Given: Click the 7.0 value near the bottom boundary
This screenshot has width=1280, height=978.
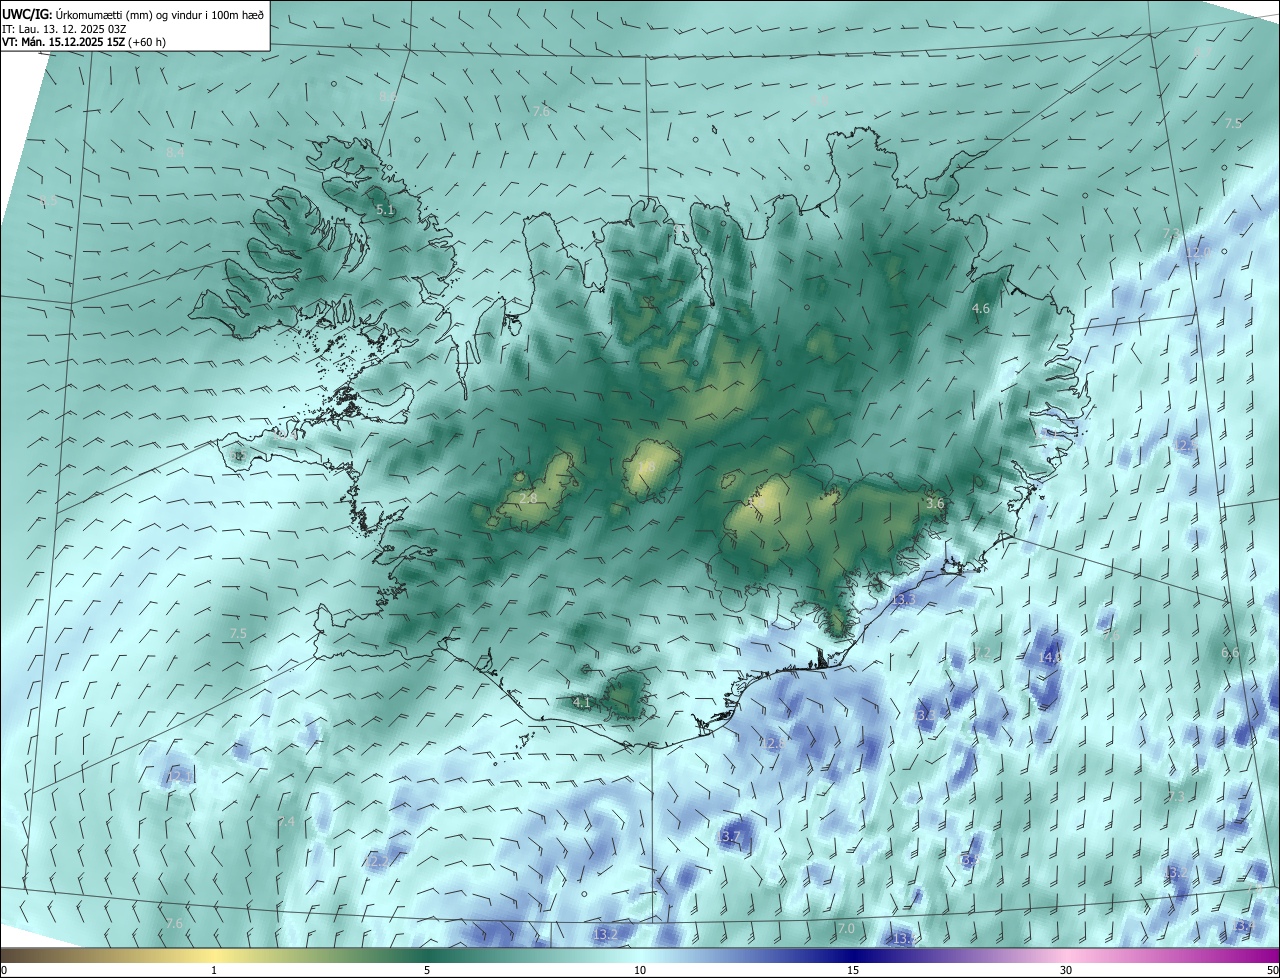Looking at the screenshot, I should point(846,929).
